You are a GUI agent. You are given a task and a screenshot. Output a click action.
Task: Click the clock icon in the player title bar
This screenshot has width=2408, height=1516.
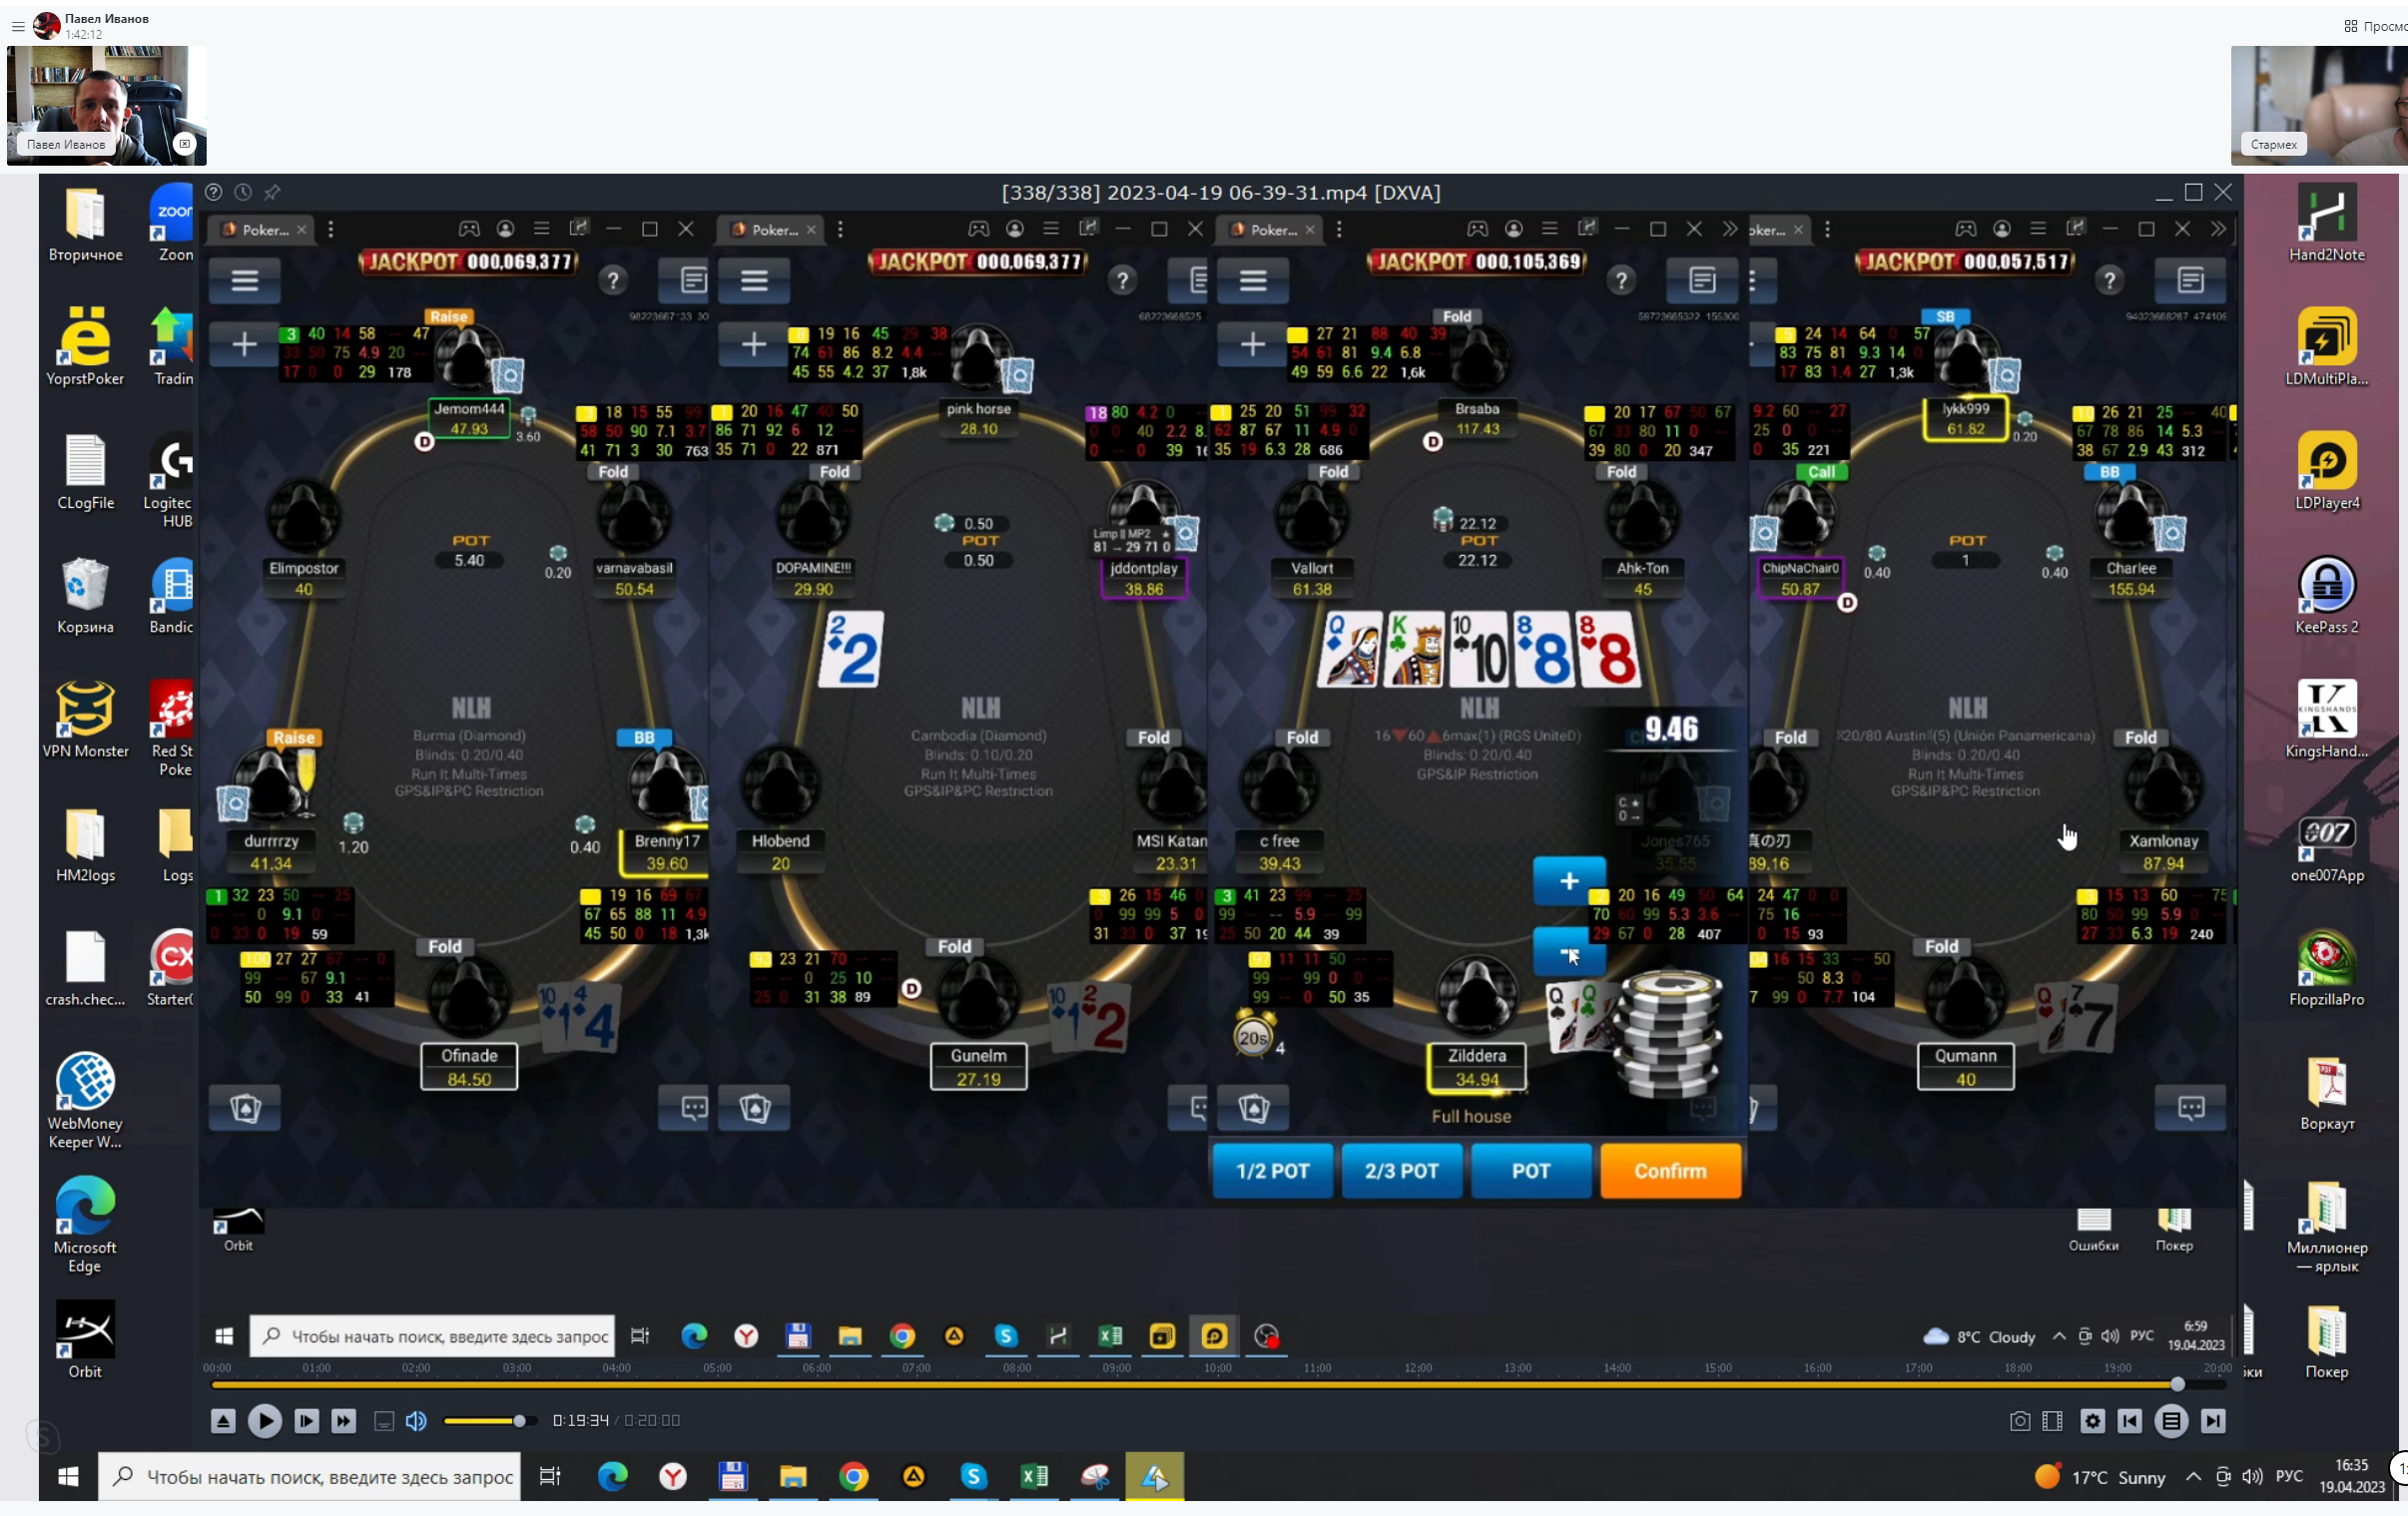pyautogui.click(x=242, y=192)
